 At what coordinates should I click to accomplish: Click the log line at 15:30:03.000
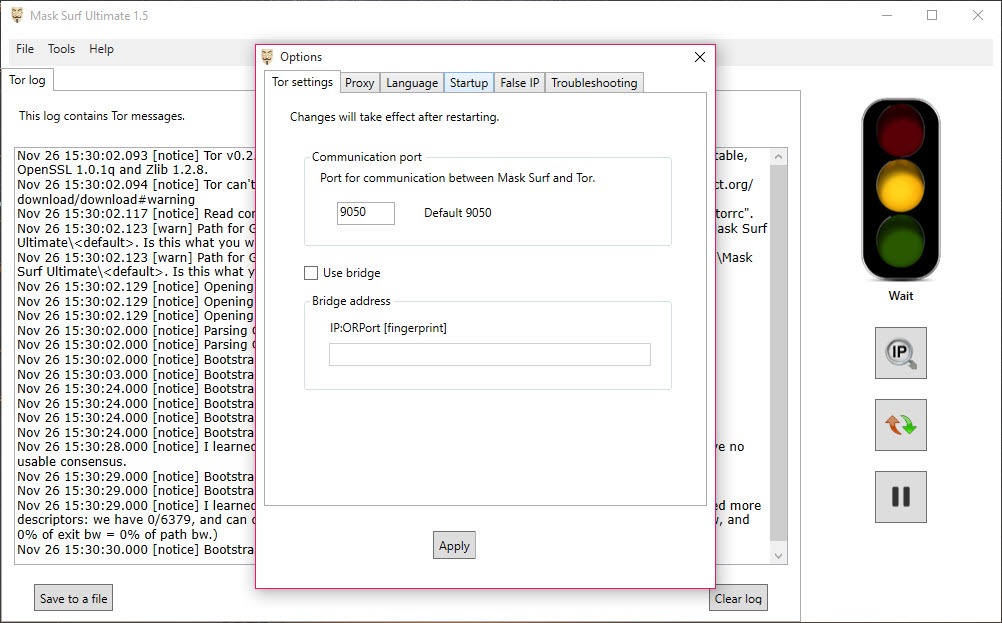click(135, 374)
